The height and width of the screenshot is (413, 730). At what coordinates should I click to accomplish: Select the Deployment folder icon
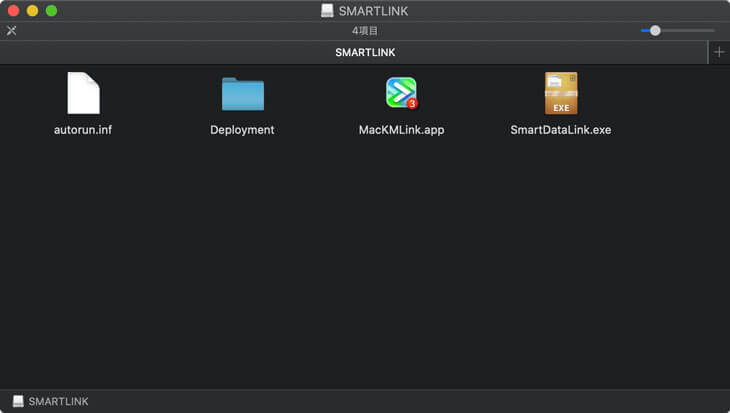click(x=242, y=94)
